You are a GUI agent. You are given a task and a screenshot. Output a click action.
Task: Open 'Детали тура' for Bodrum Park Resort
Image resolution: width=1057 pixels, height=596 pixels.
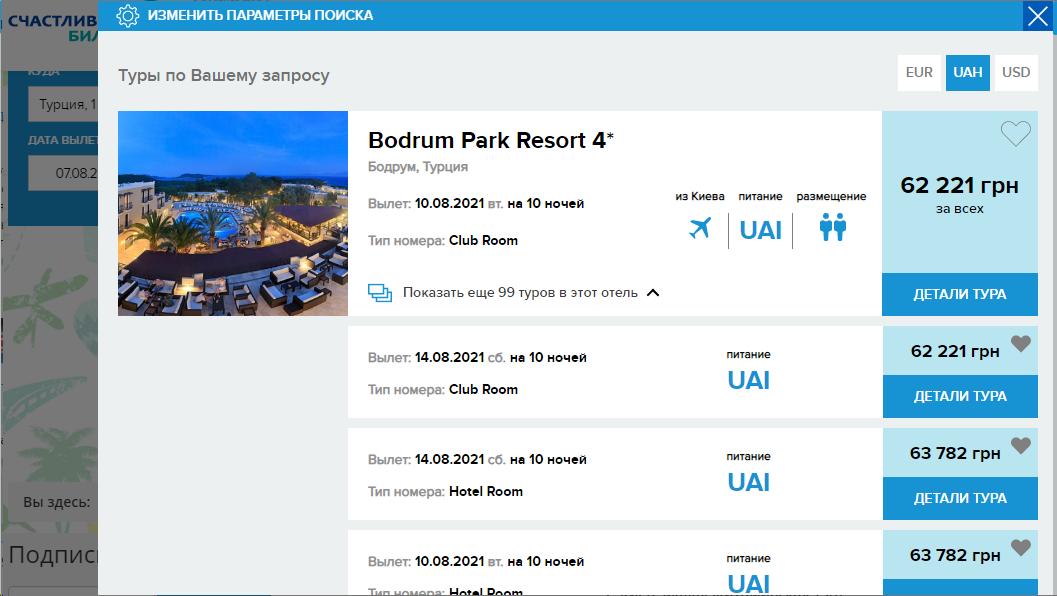pyautogui.click(x=959, y=294)
